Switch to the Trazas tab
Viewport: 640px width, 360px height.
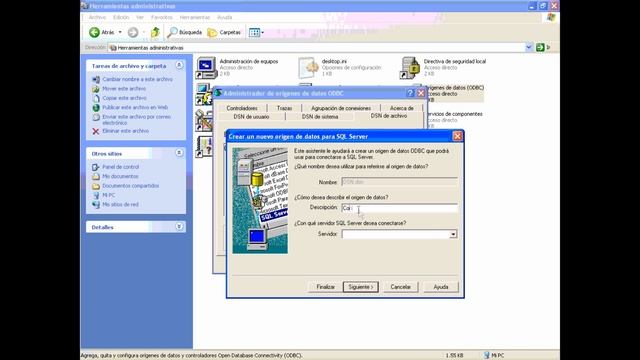click(x=284, y=108)
